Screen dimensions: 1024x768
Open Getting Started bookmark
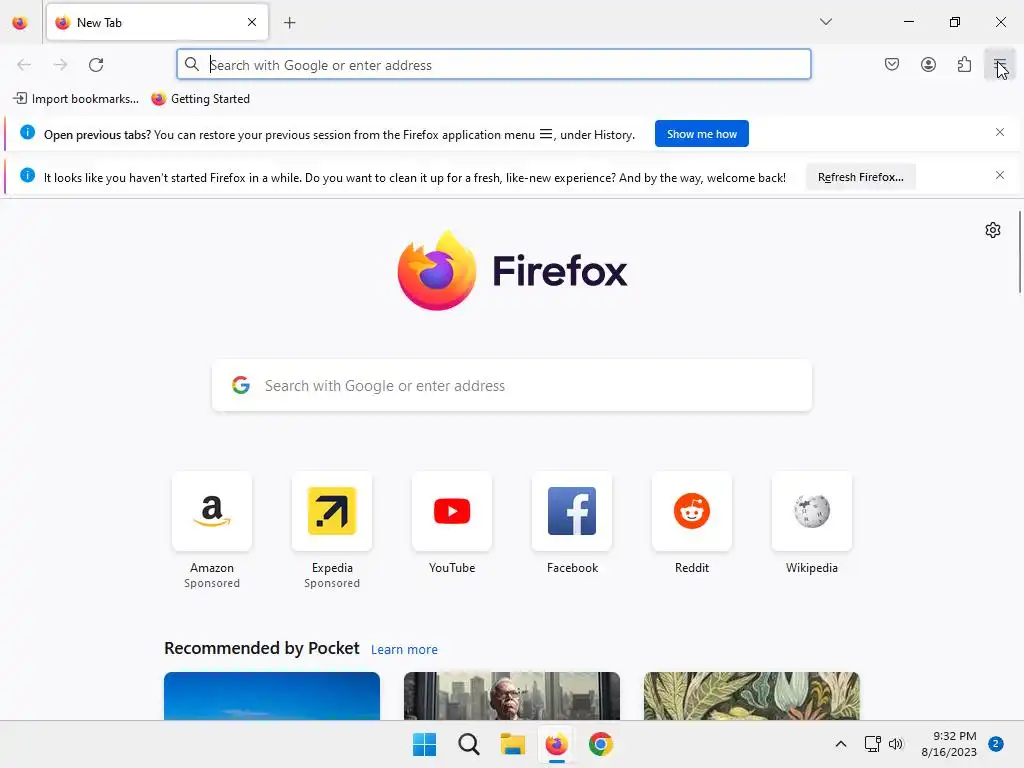200,99
